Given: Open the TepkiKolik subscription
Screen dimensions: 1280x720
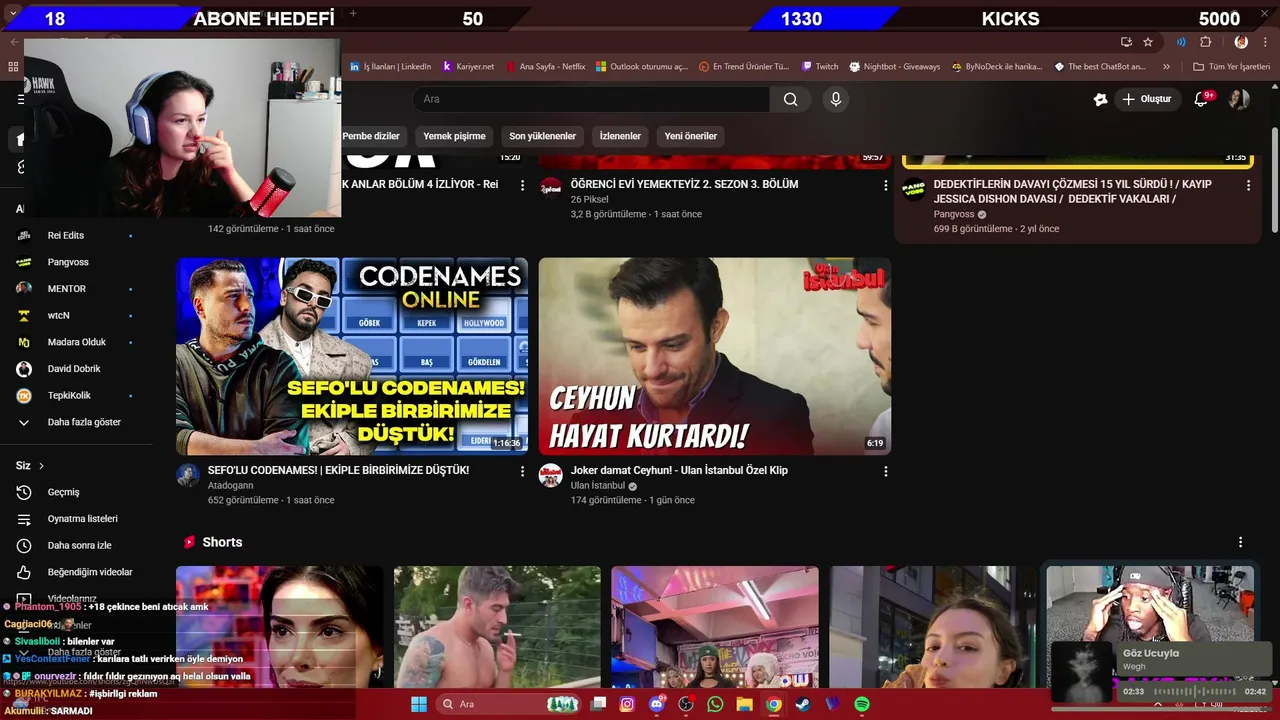Looking at the screenshot, I should [69, 396].
